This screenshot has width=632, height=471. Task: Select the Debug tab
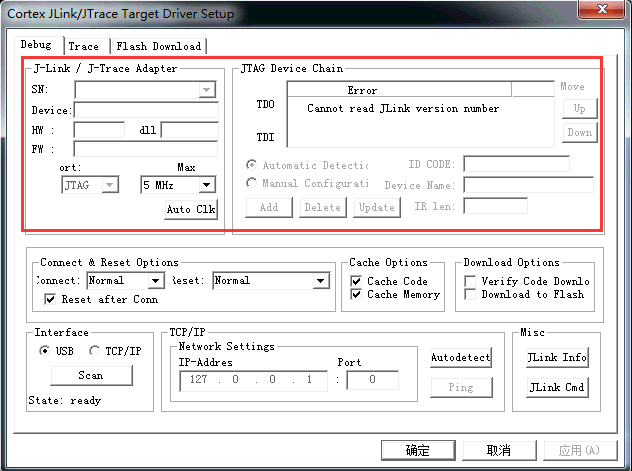pyautogui.click(x=36, y=44)
